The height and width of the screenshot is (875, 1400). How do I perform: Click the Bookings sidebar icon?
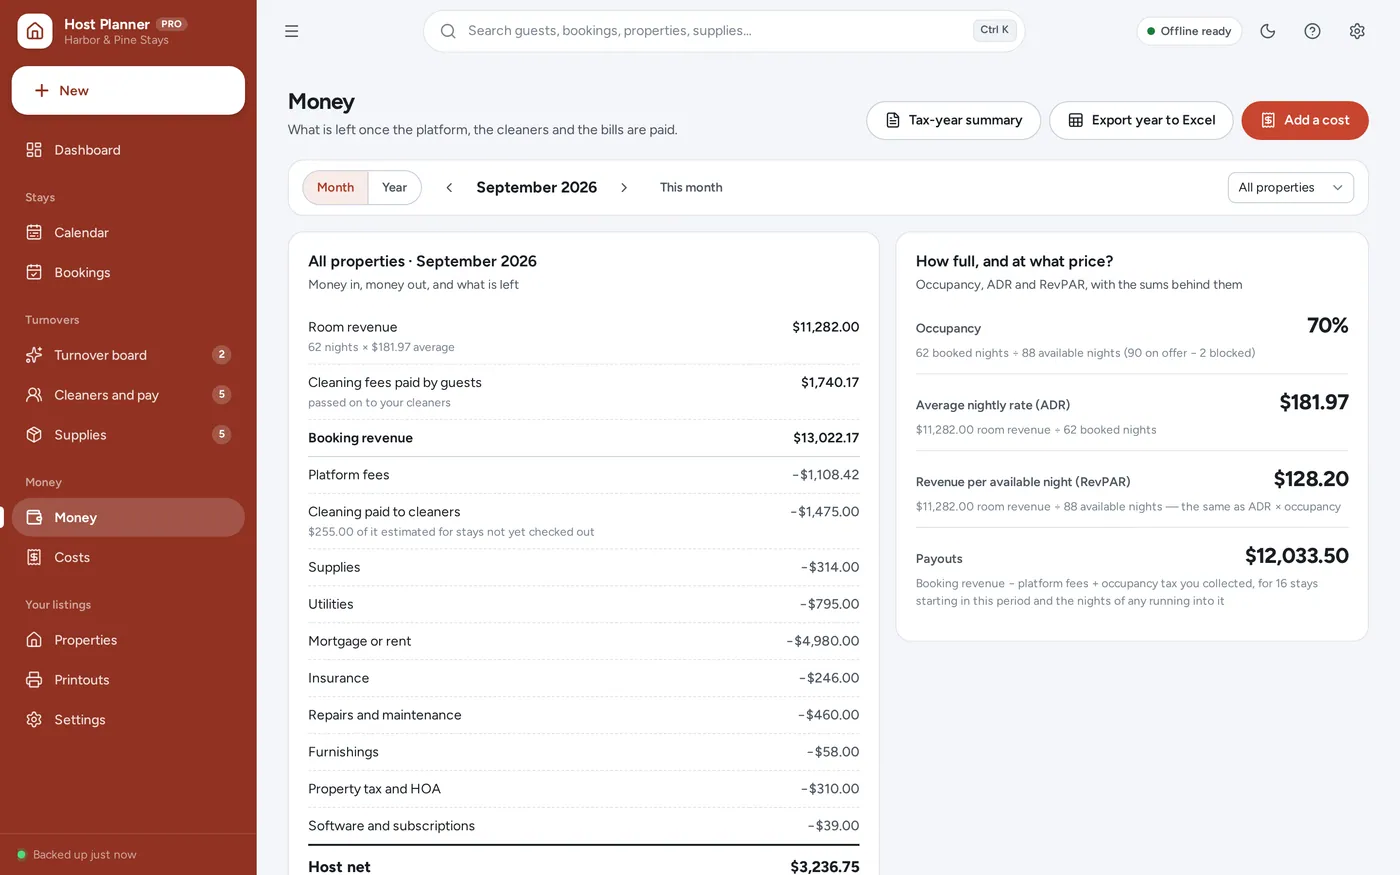point(34,272)
